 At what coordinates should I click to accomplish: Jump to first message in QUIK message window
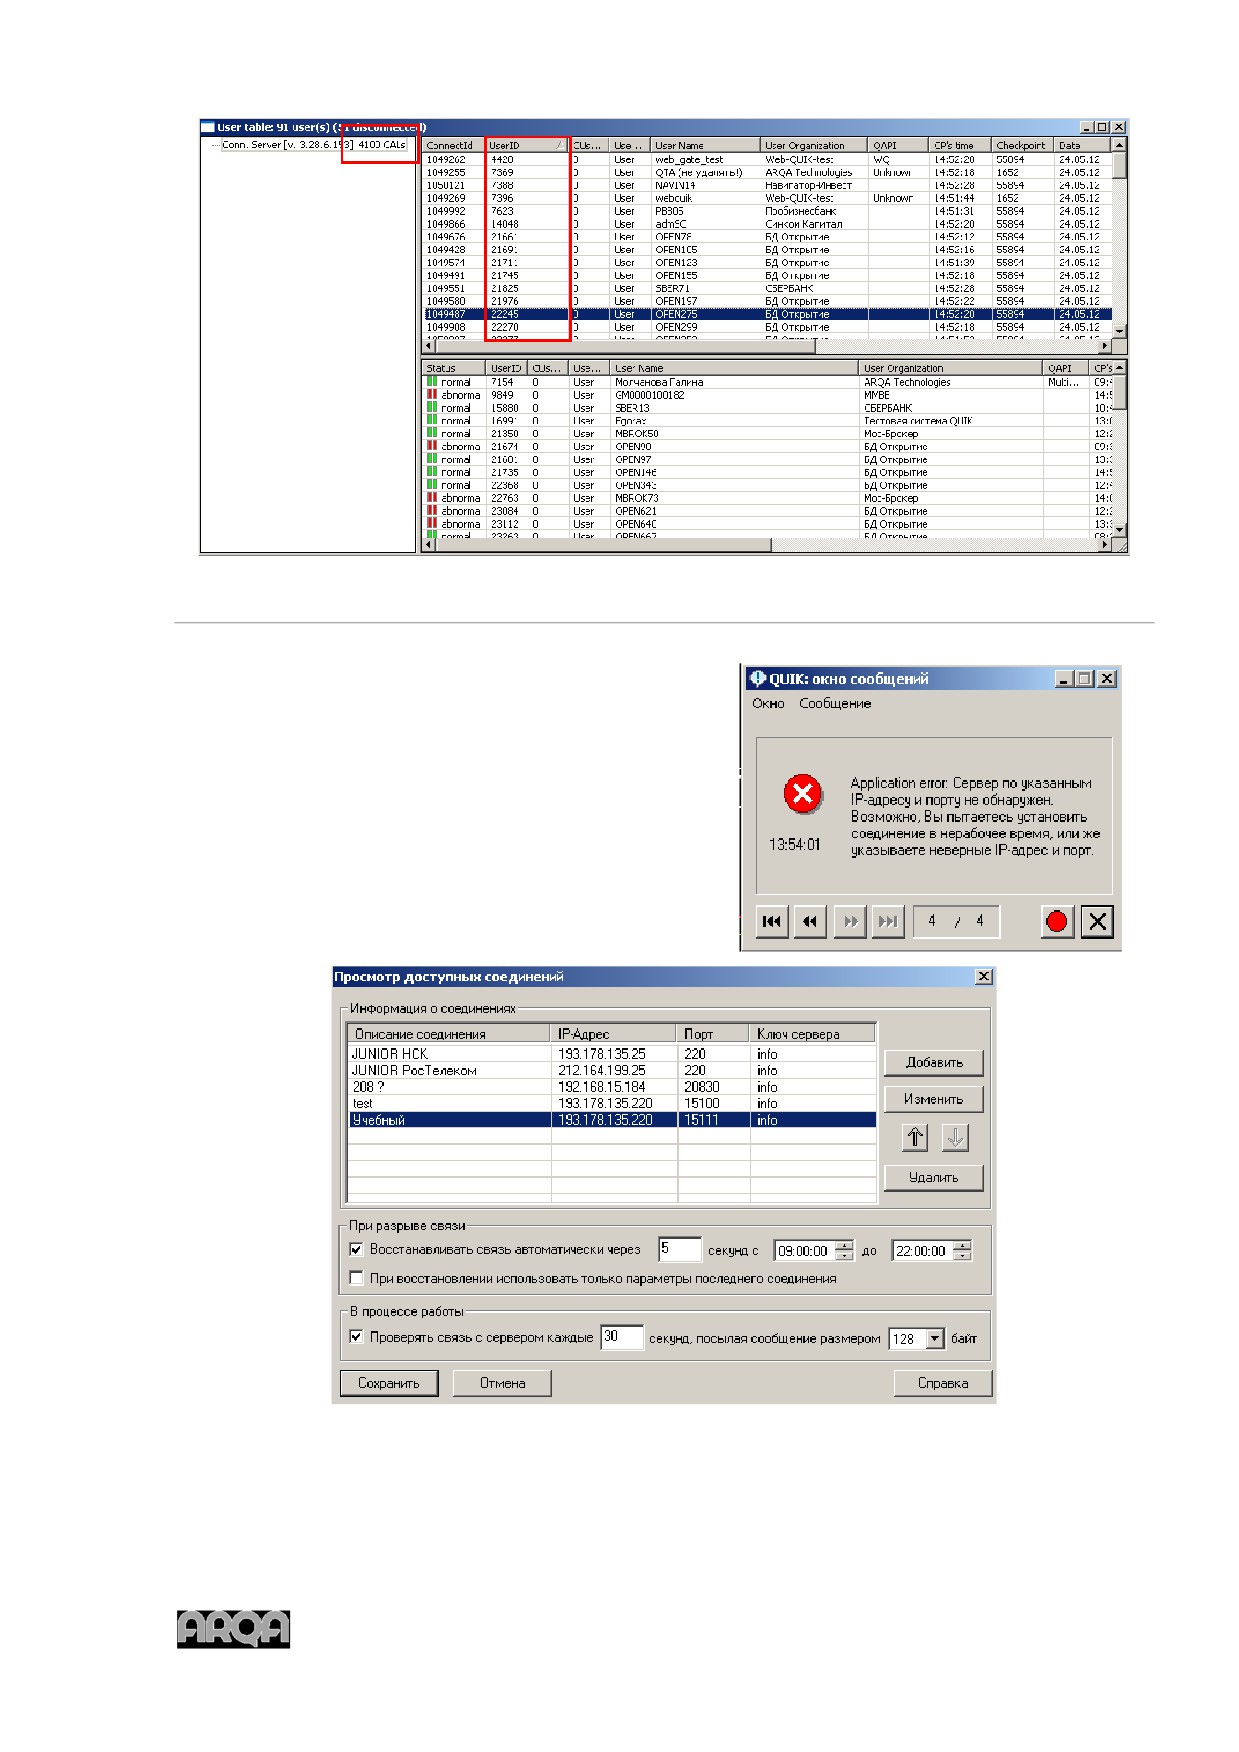pos(772,922)
